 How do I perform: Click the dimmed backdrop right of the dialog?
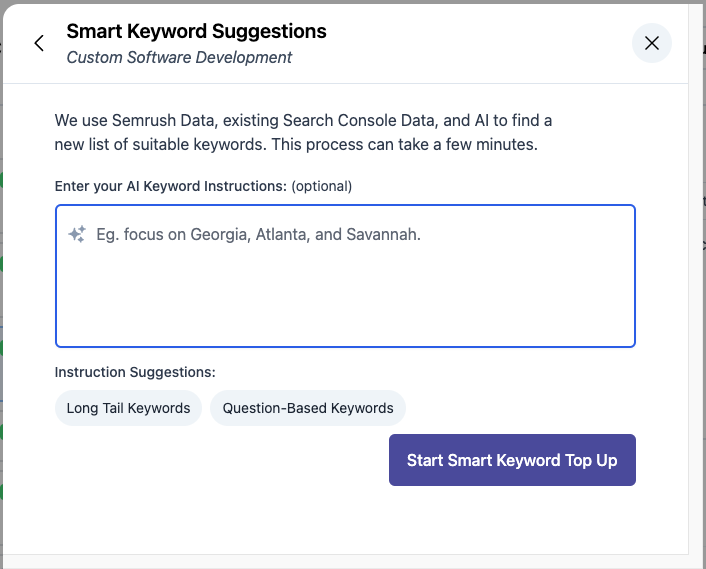[x=697, y=300]
